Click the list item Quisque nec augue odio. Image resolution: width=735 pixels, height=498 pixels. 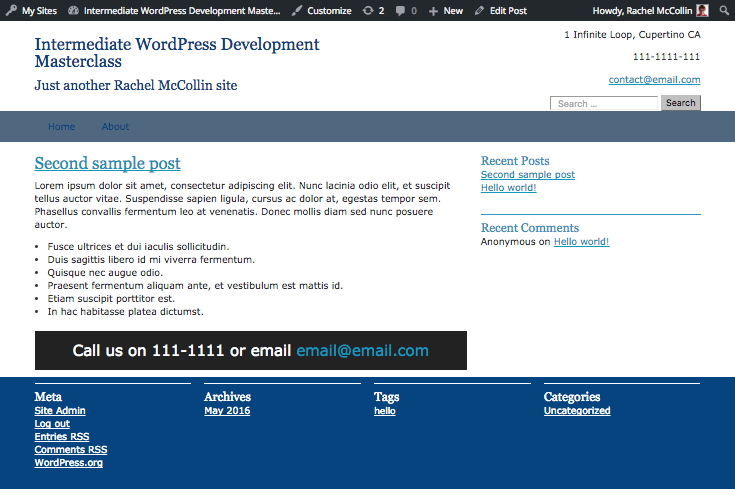click(x=105, y=272)
